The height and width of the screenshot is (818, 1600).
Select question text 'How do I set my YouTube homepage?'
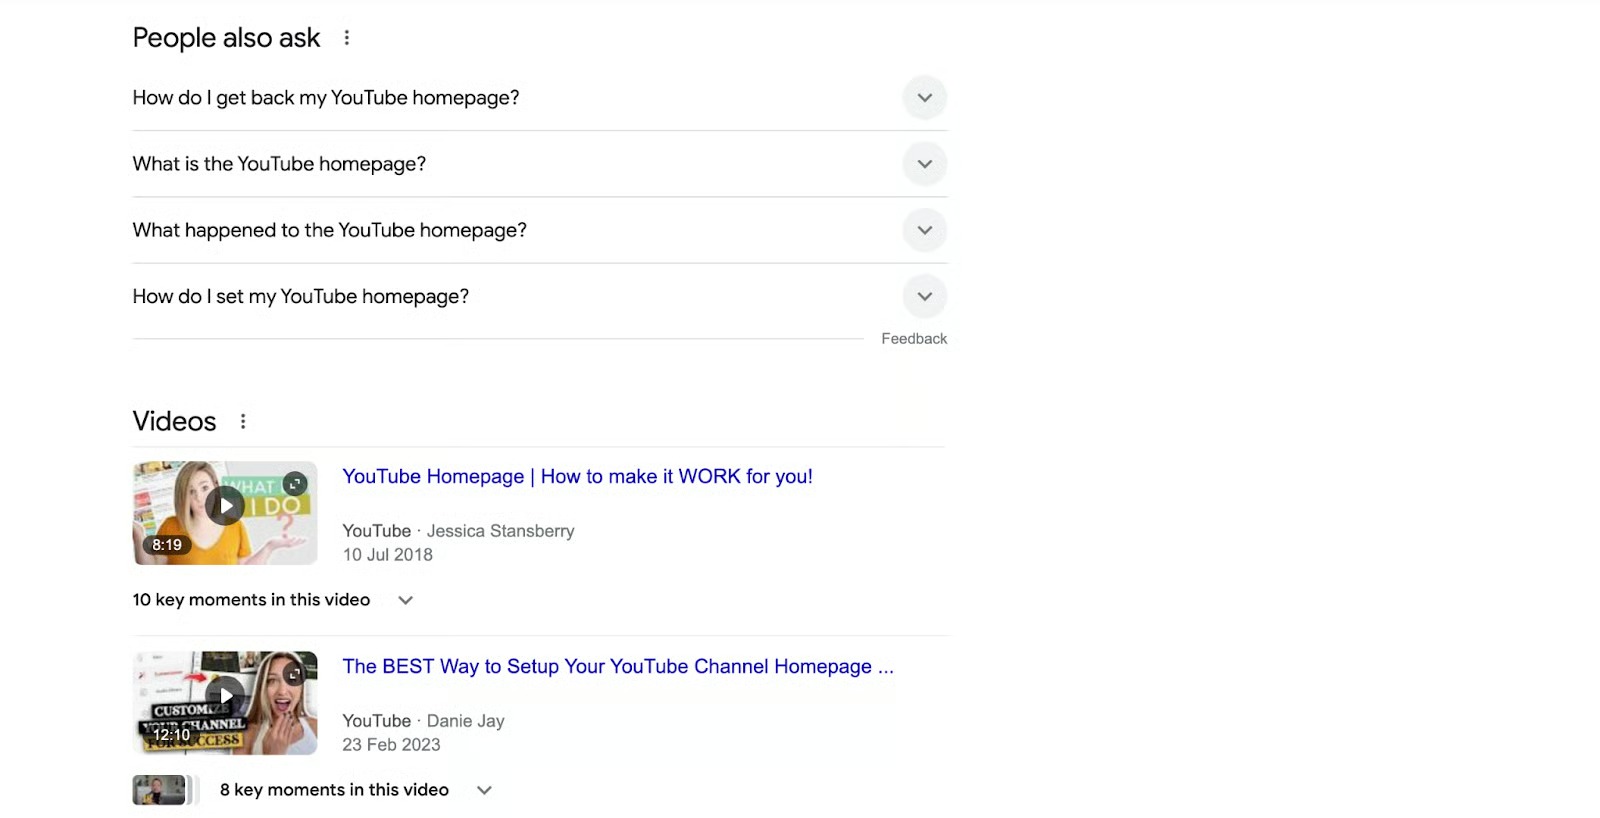tap(300, 297)
